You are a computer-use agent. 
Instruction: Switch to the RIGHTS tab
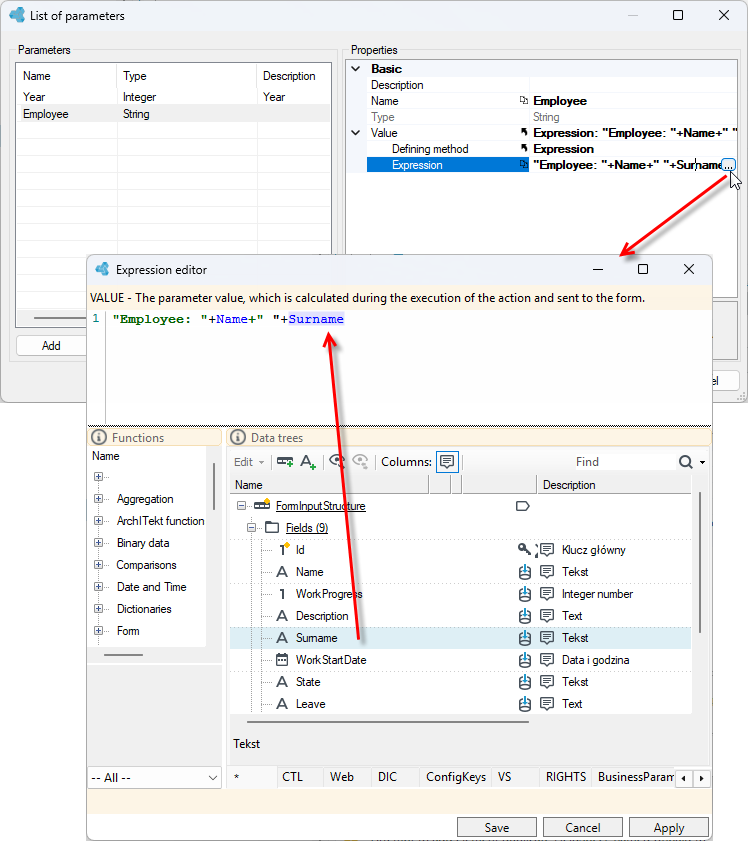(566, 777)
